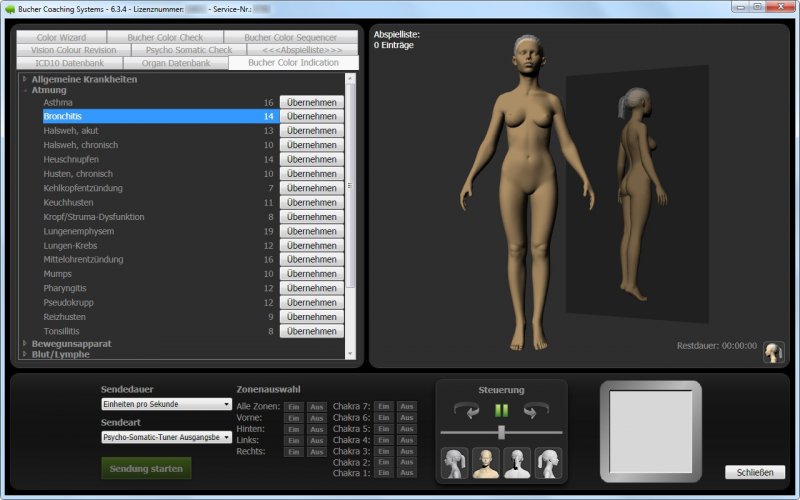Screen dimensions: 800x500
Task: Select the front face head view thumbnail
Action: [486, 463]
